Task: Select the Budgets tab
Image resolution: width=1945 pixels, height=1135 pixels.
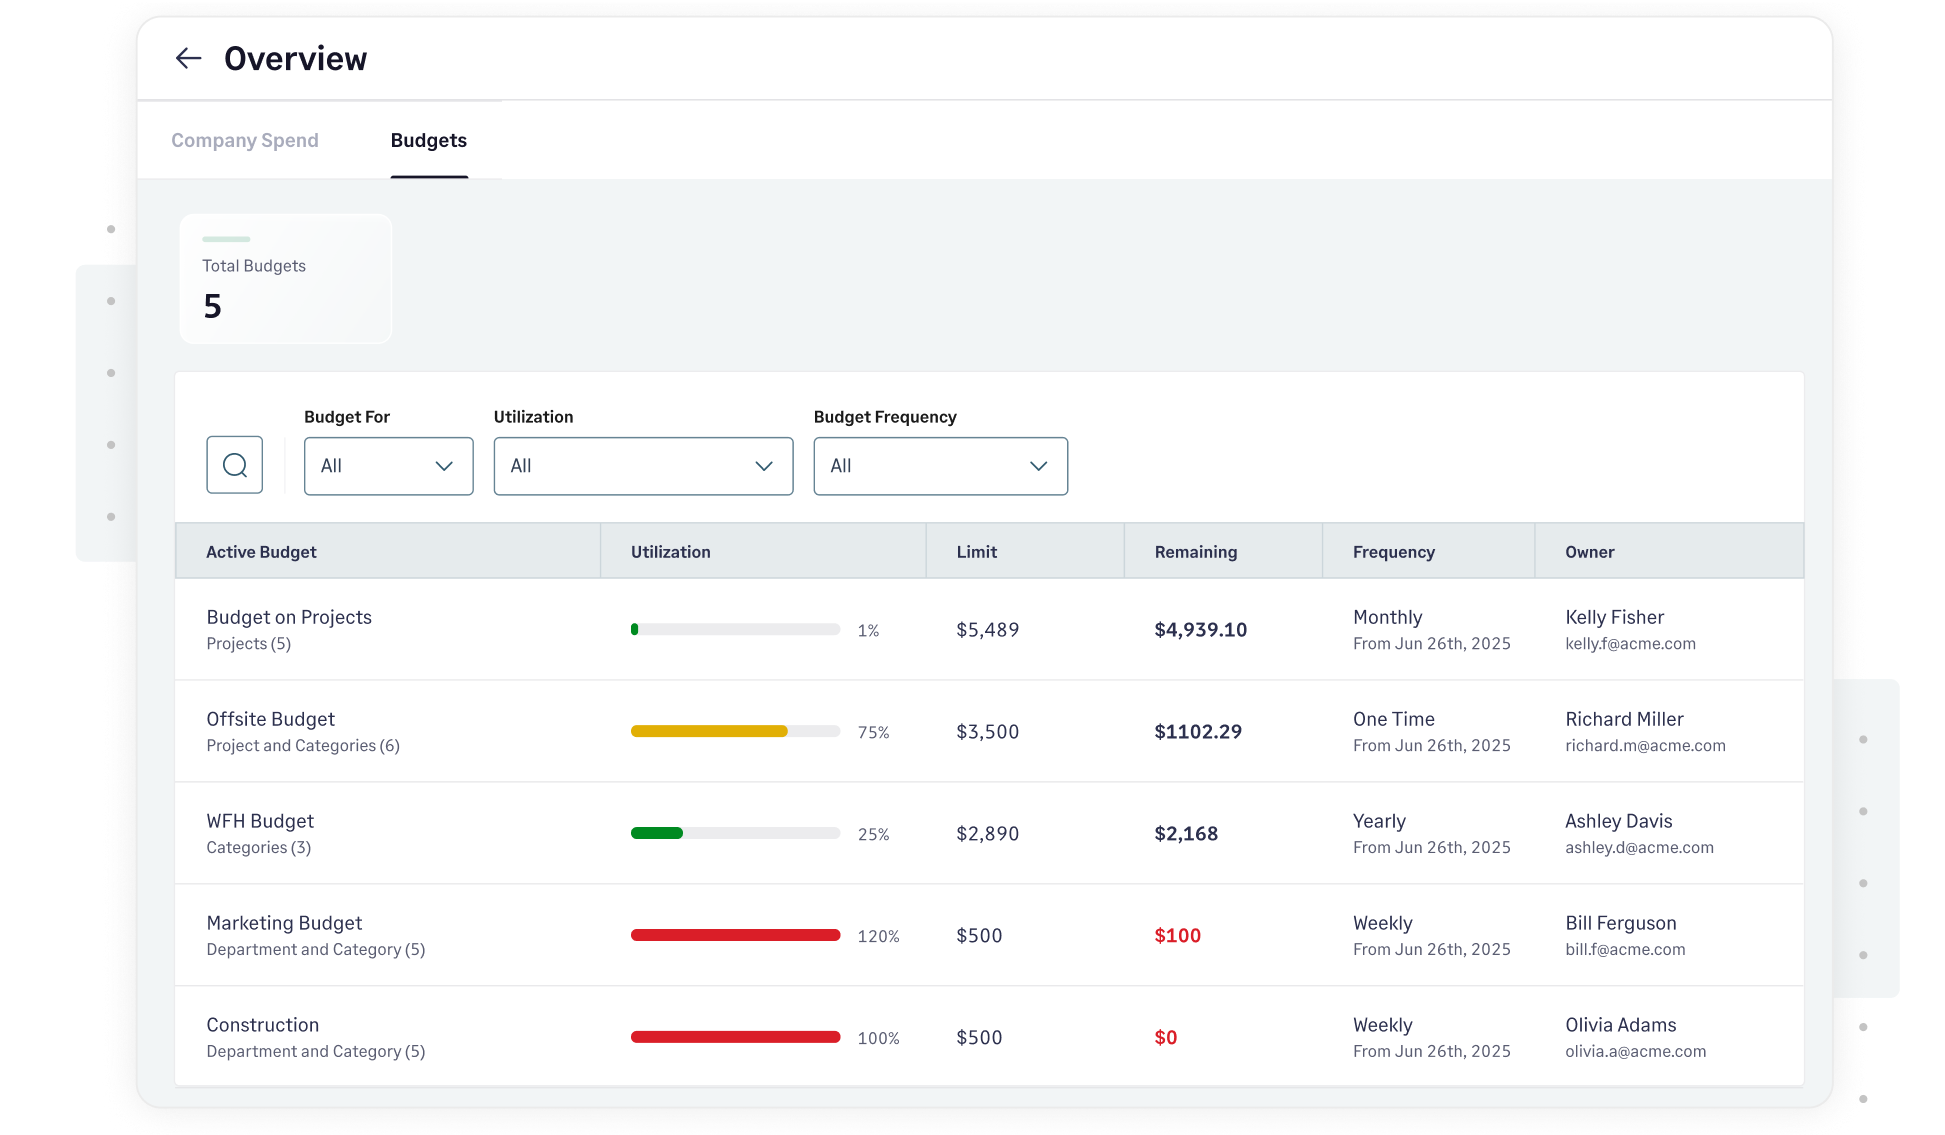Action: 428,140
